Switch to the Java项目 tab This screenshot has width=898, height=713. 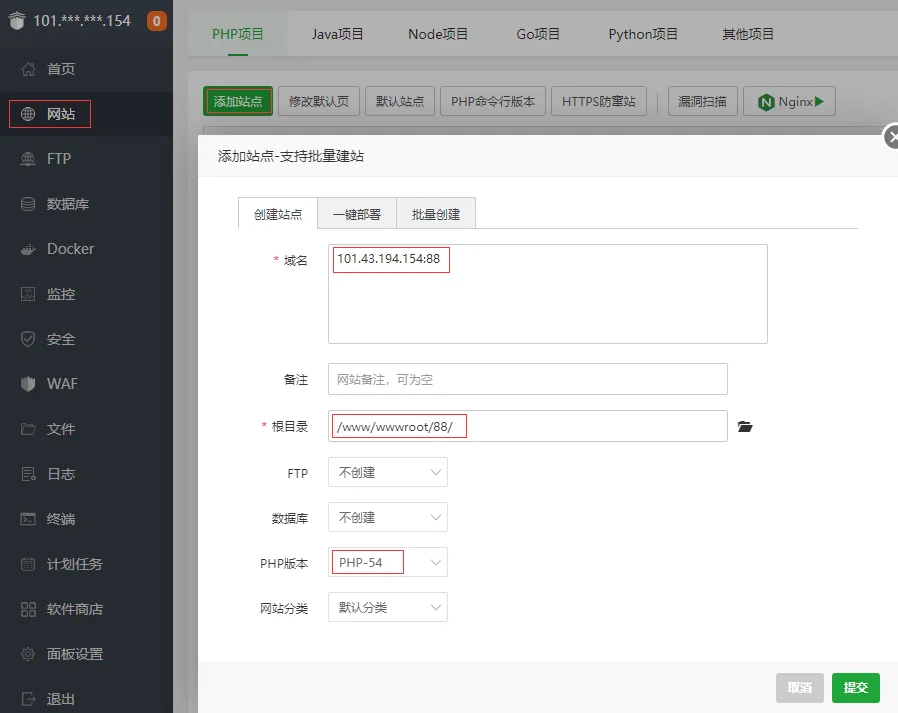[x=337, y=34]
